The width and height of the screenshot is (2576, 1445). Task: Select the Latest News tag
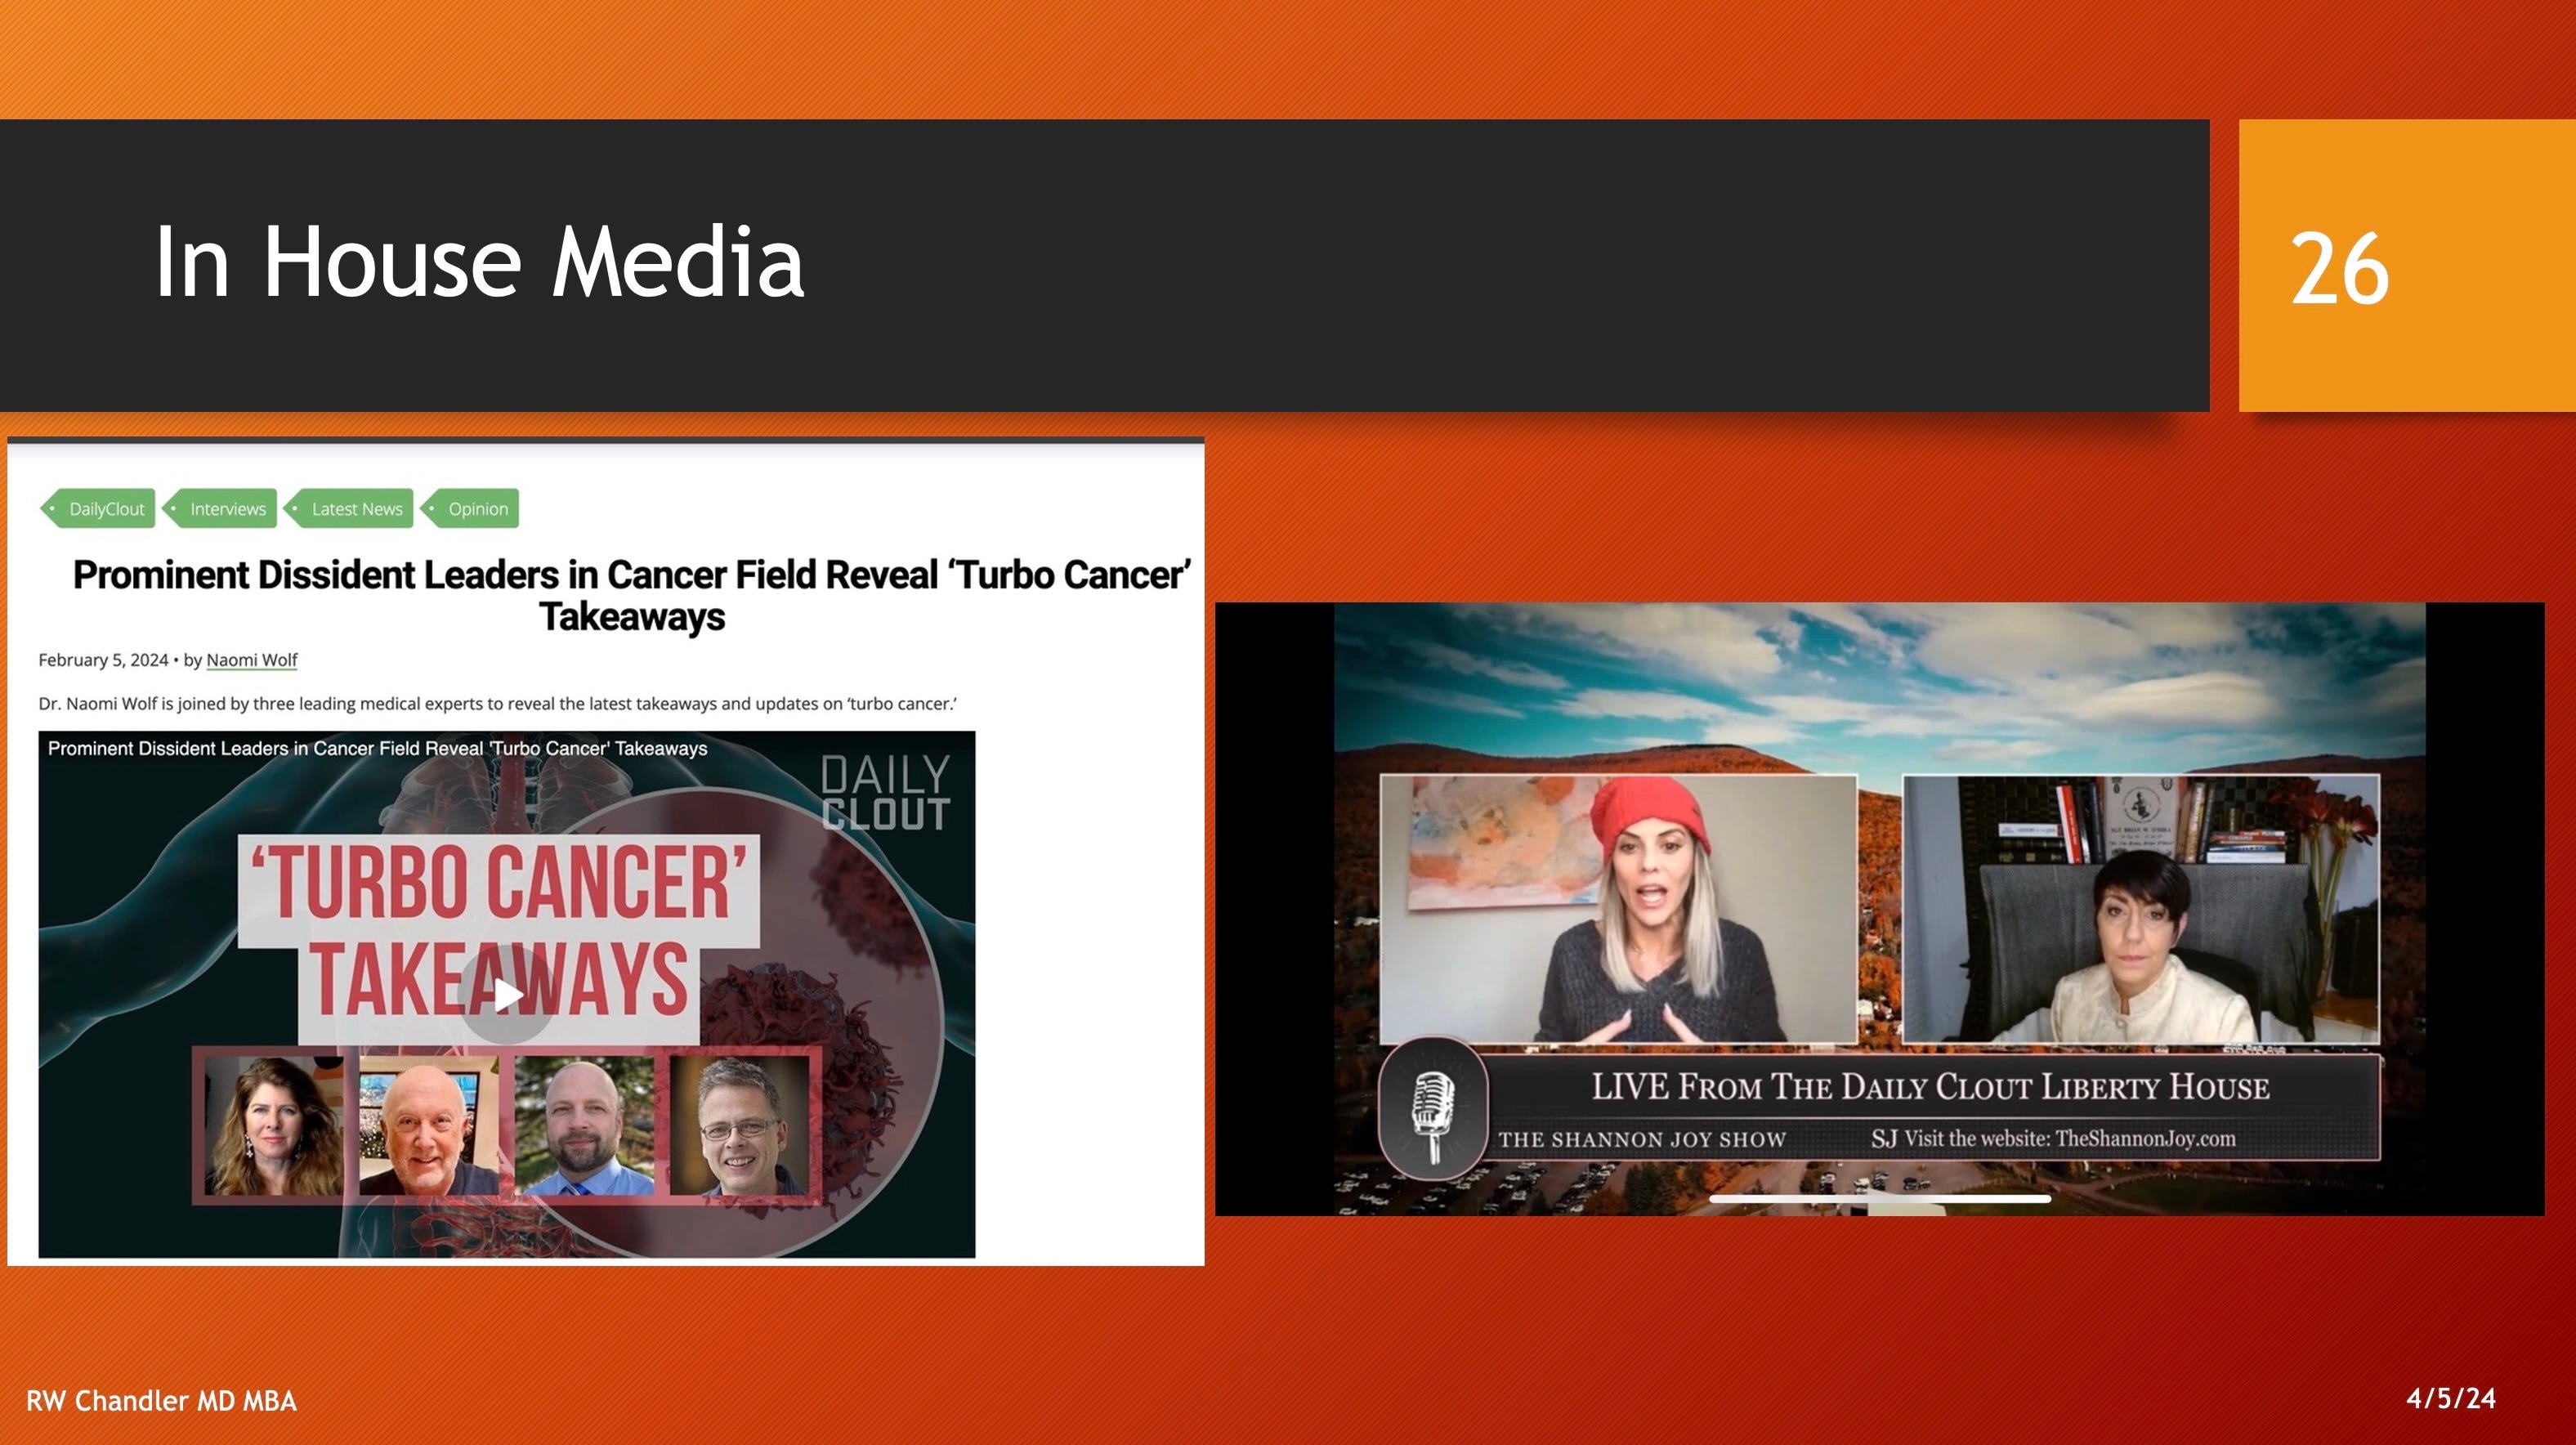(x=349, y=508)
